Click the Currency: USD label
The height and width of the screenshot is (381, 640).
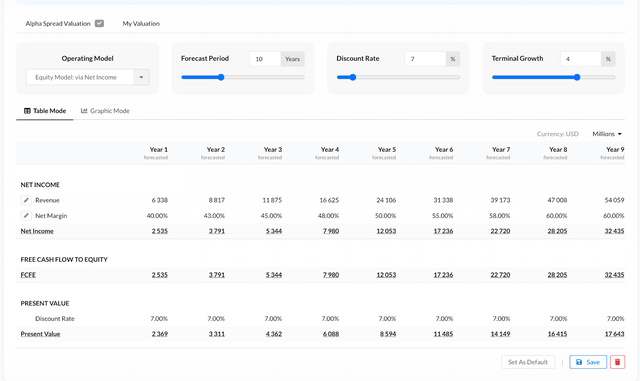point(558,134)
